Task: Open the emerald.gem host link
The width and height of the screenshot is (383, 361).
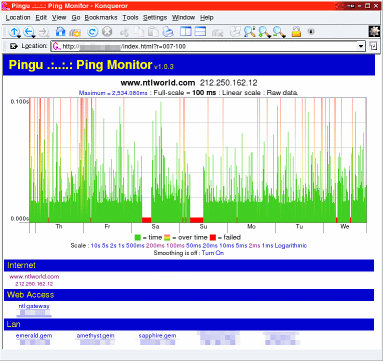Action: [34, 336]
